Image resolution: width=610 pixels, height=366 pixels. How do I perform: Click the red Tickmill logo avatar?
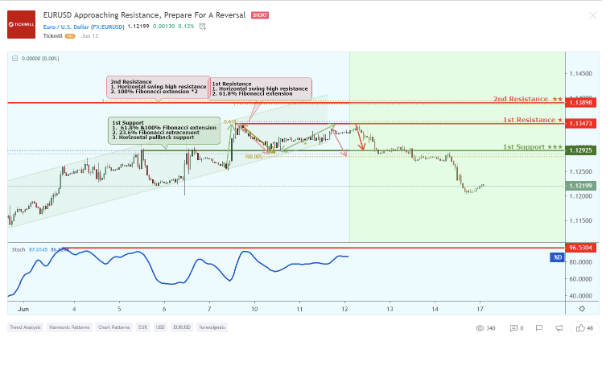coord(21,24)
